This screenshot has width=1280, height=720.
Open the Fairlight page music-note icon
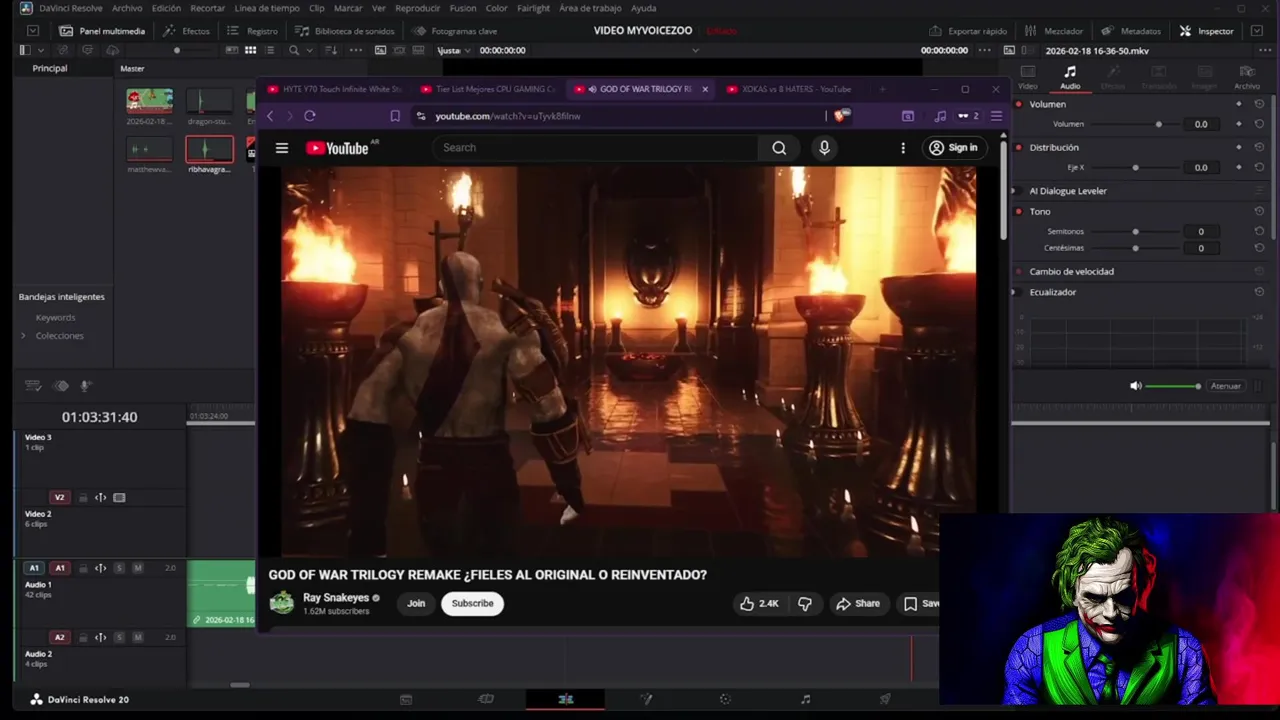[x=805, y=699]
